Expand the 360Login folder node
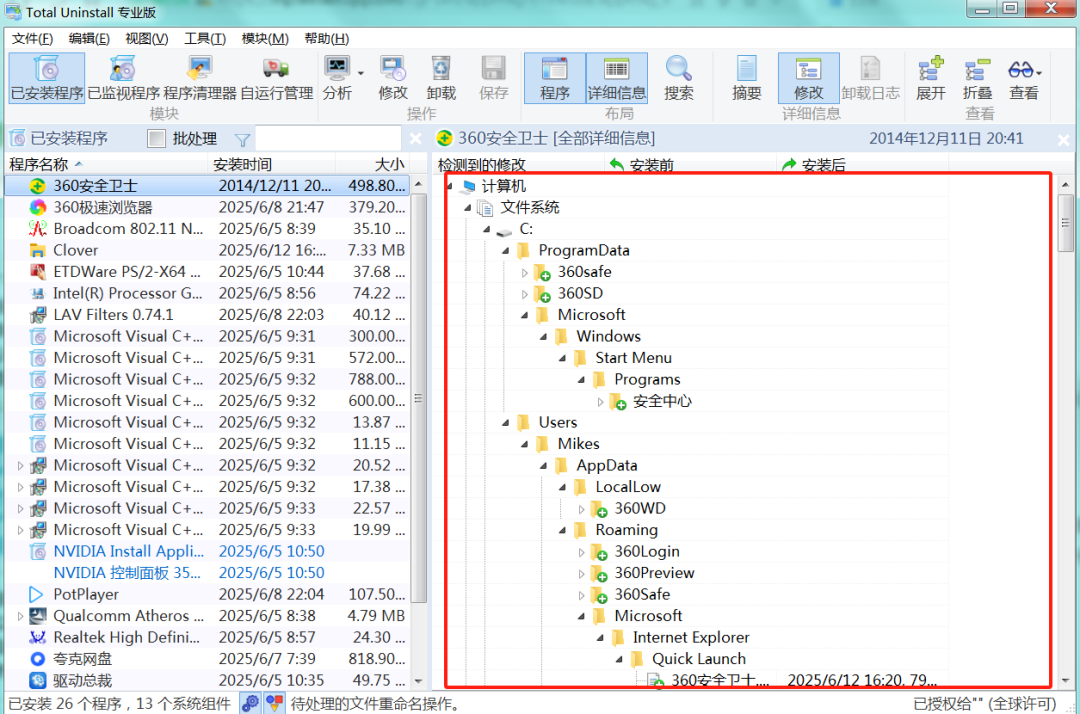Image resolution: width=1080 pixels, height=714 pixels. click(582, 552)
